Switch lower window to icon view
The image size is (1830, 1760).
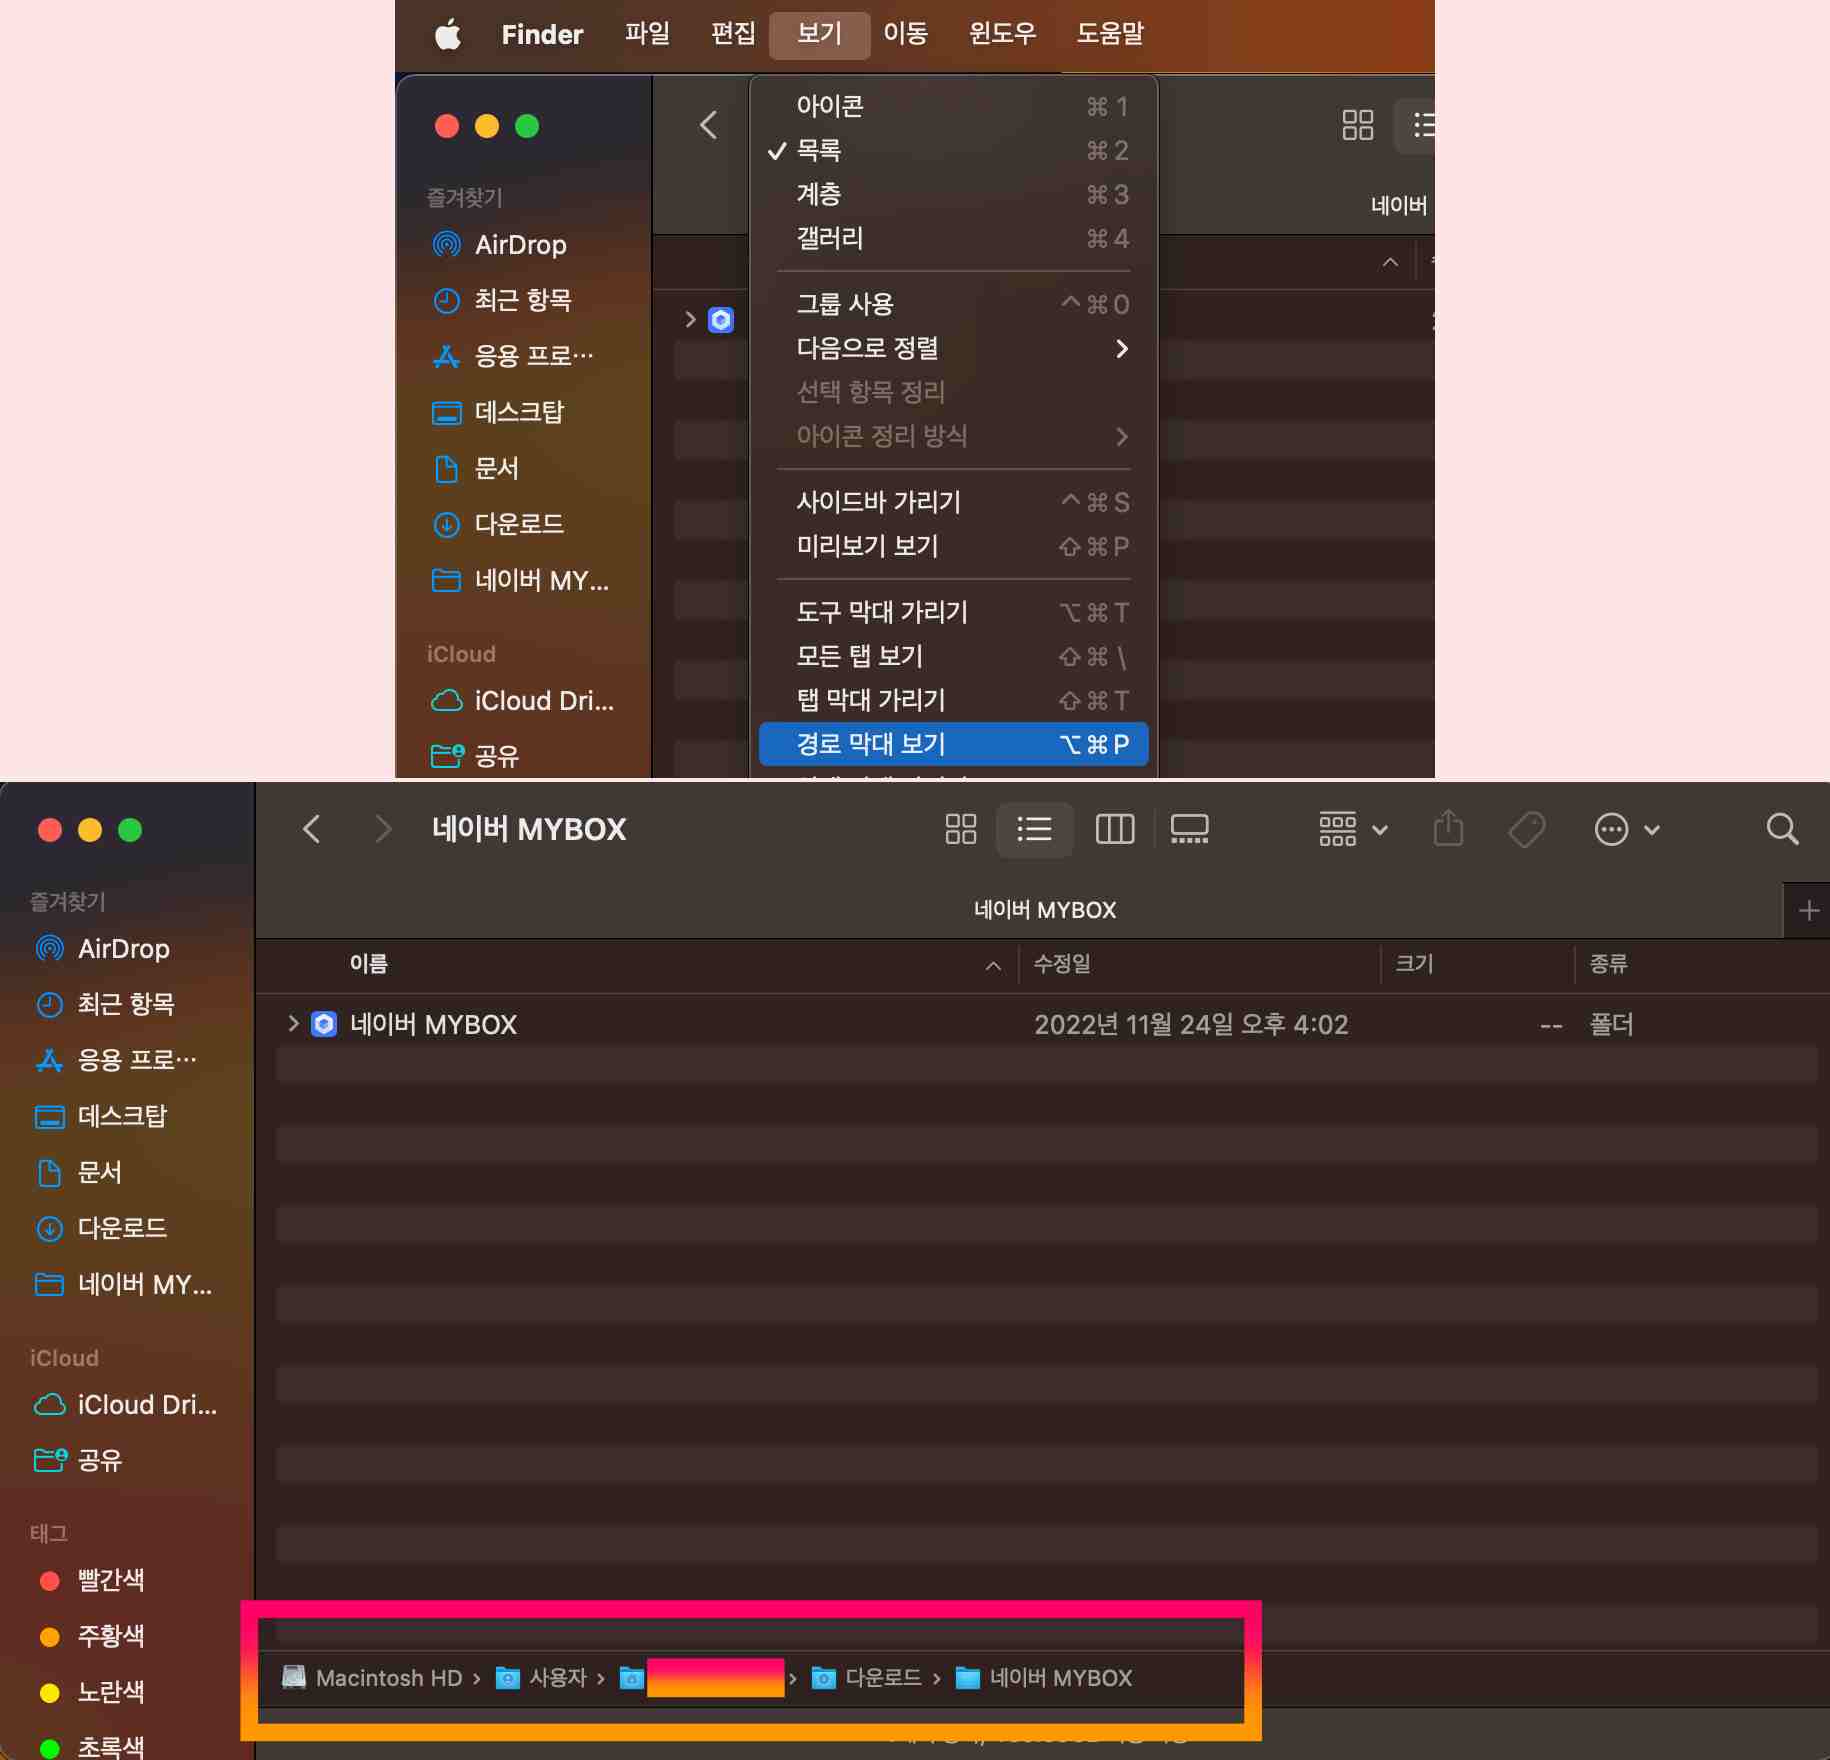[x=961, y=829]
